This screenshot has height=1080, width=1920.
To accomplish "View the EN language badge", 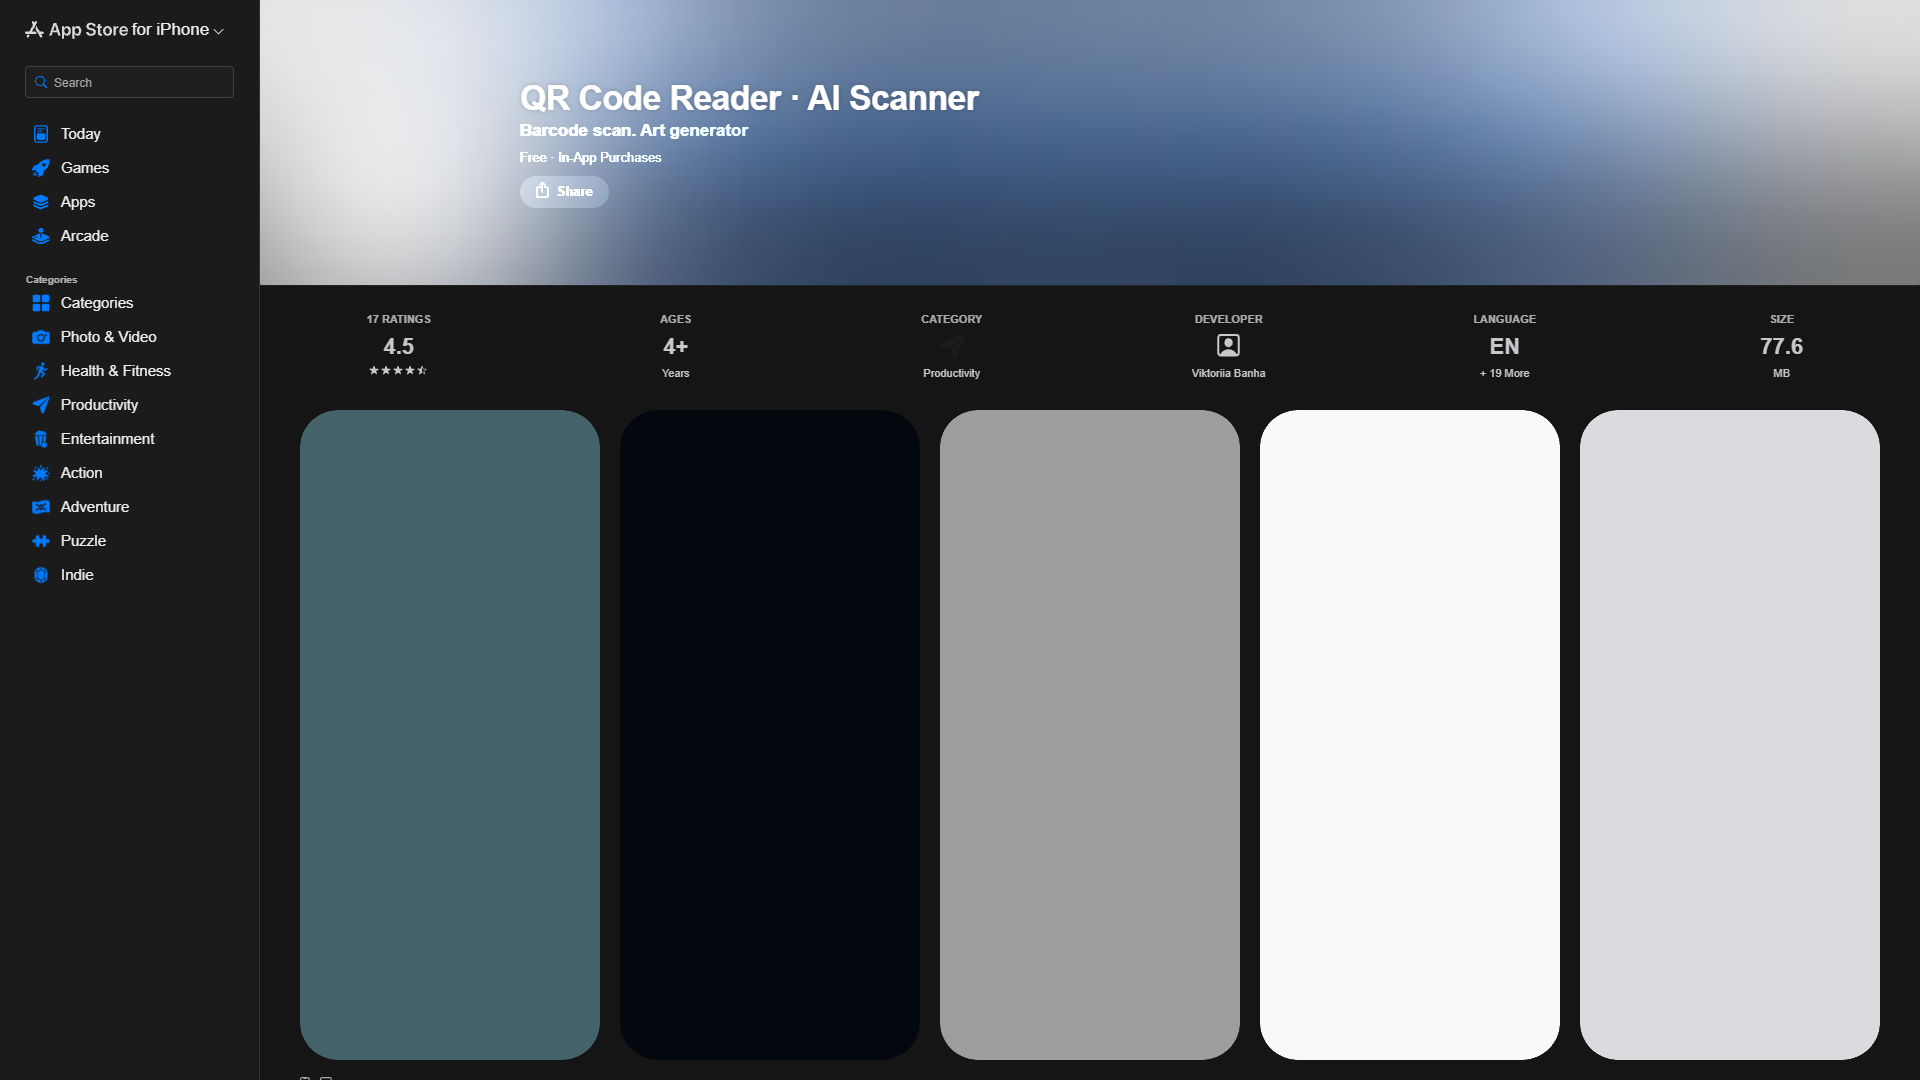I will 1504,346.
